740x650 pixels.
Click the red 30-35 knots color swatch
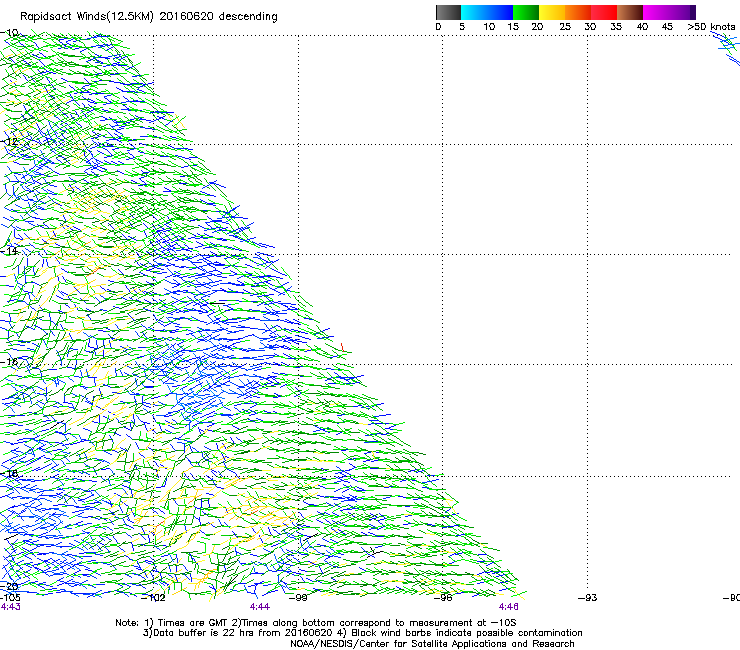tap(604, 12)
